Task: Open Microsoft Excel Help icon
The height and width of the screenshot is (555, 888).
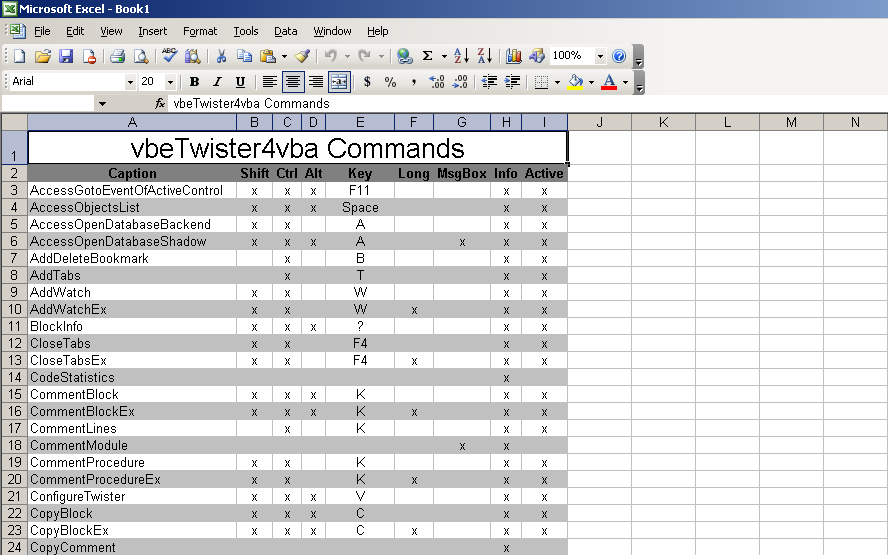Action: tap(619, 56)
